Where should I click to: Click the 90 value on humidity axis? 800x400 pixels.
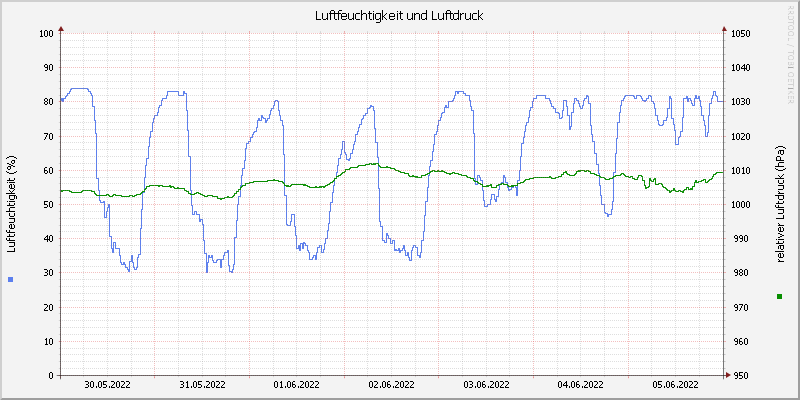[x=48, y=68]
